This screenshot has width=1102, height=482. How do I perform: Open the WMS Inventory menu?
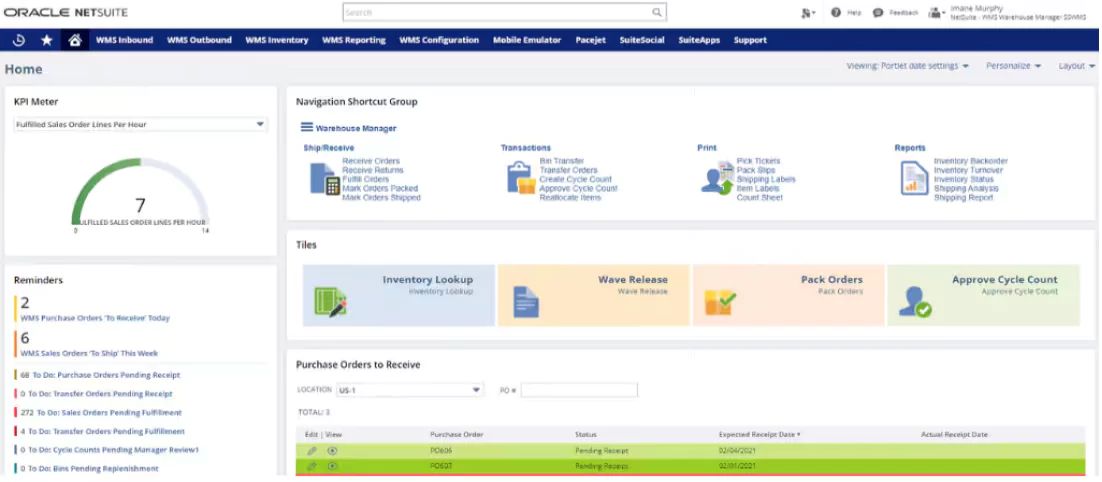[277, 40]
